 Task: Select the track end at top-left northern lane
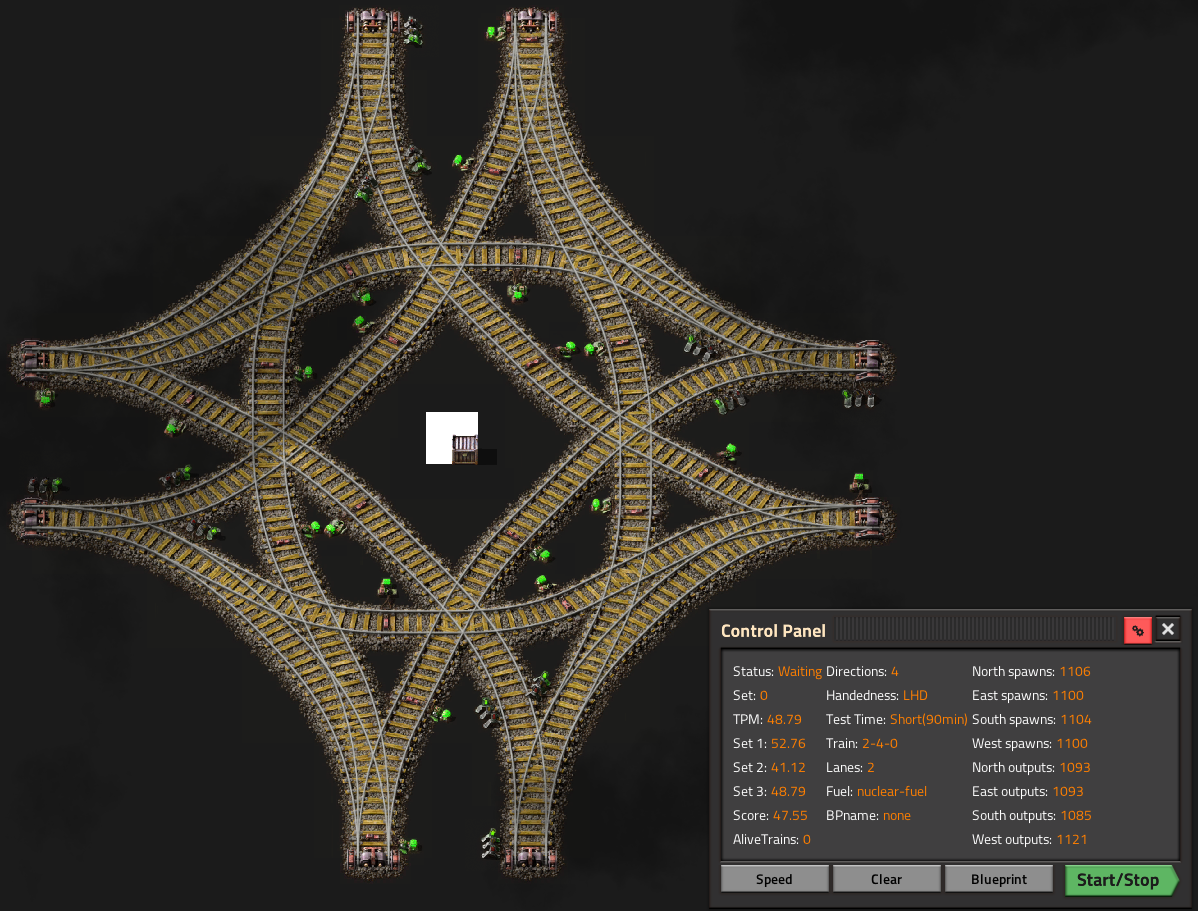tap(373, 20)
